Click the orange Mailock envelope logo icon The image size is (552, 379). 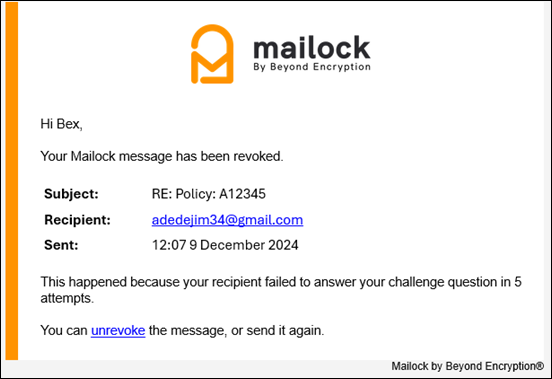pyautogui.click(x=212, y=54)
